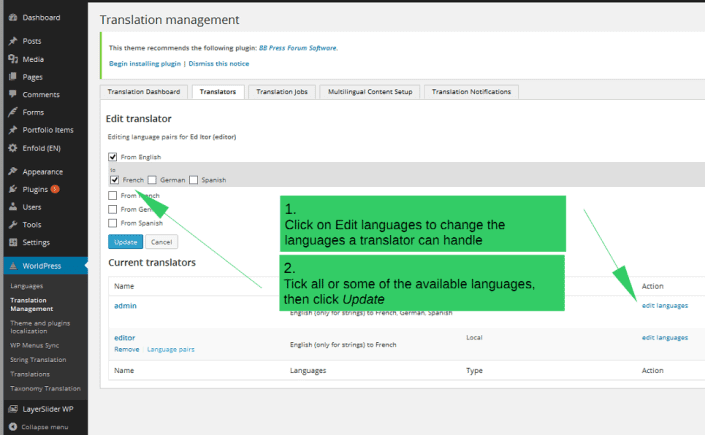
Task: Click Begin installing plugin link
Action: tap(145, 63)
